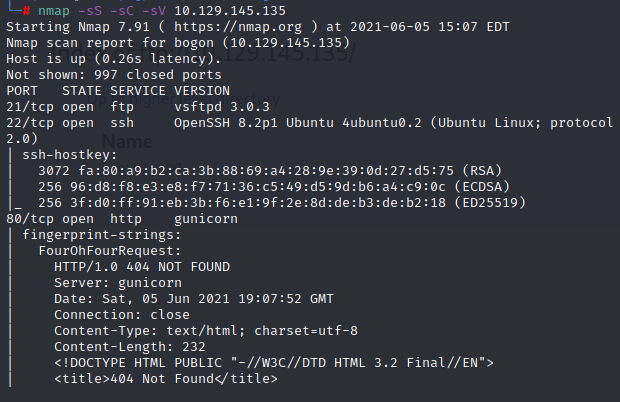The height and width of the screenshot is (402, 620).
Task: Click the vsftpd 3.0.3 version text
Action: 221,107
